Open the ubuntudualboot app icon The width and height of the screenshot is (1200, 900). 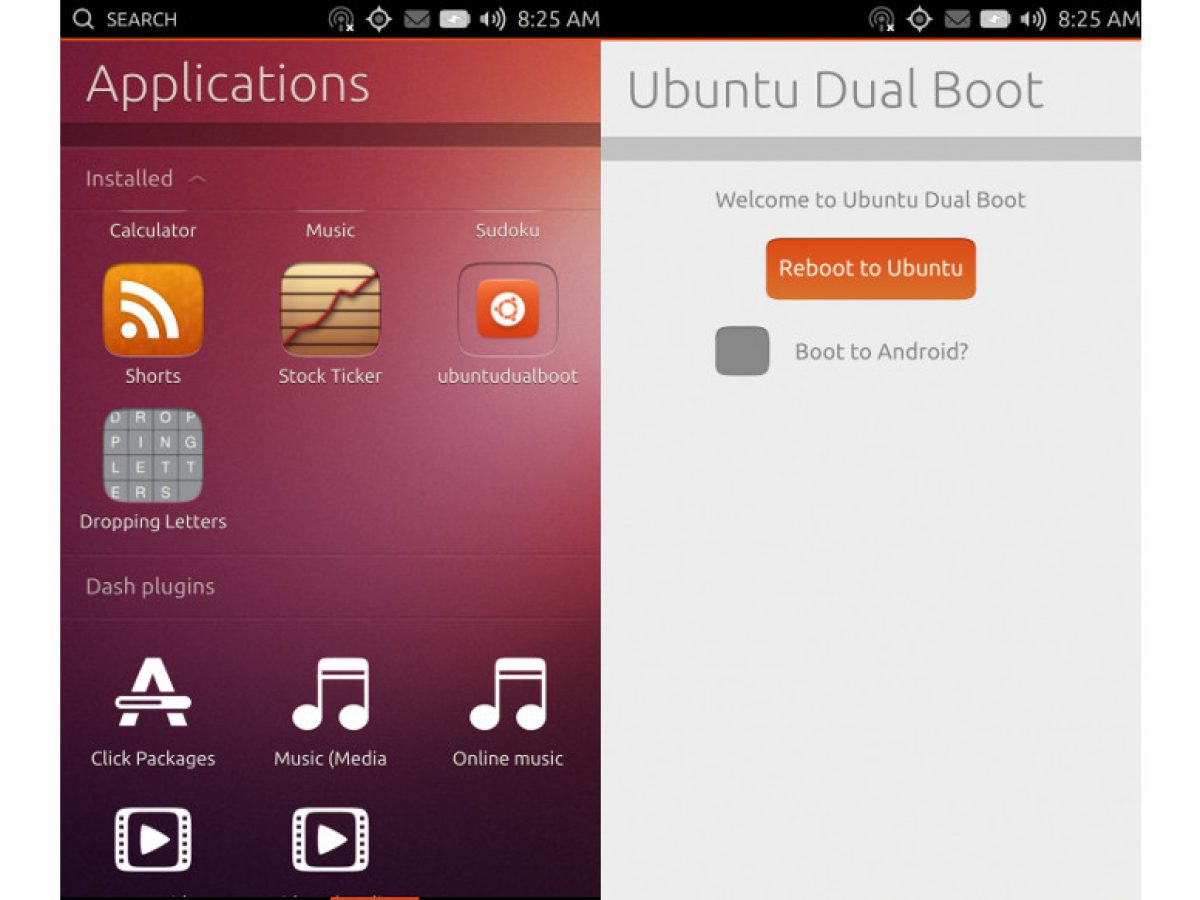[x=508, y=310]
